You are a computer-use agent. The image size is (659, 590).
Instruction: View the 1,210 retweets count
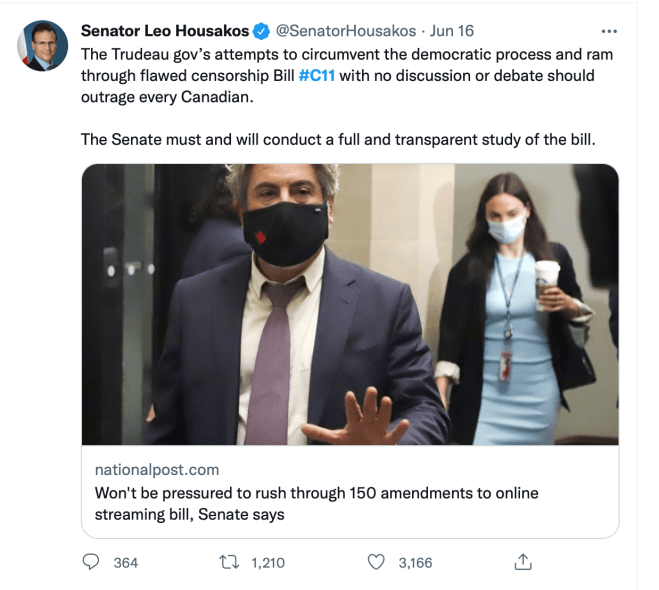pos(268,563)
